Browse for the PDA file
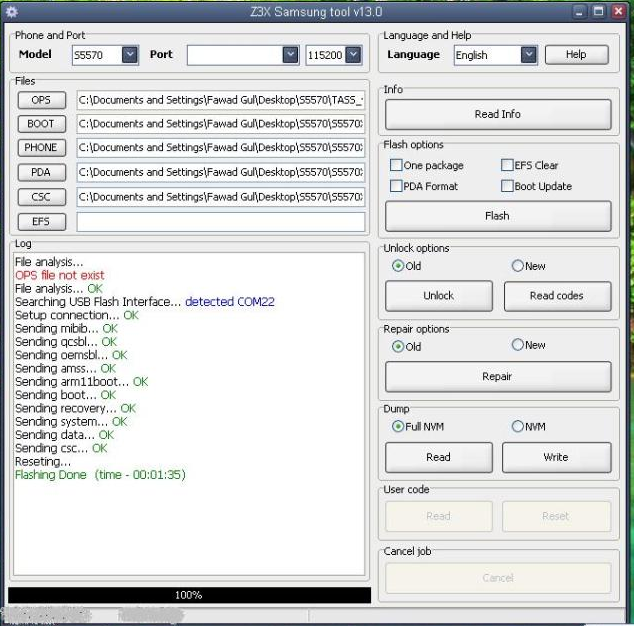 pos(41,172)
